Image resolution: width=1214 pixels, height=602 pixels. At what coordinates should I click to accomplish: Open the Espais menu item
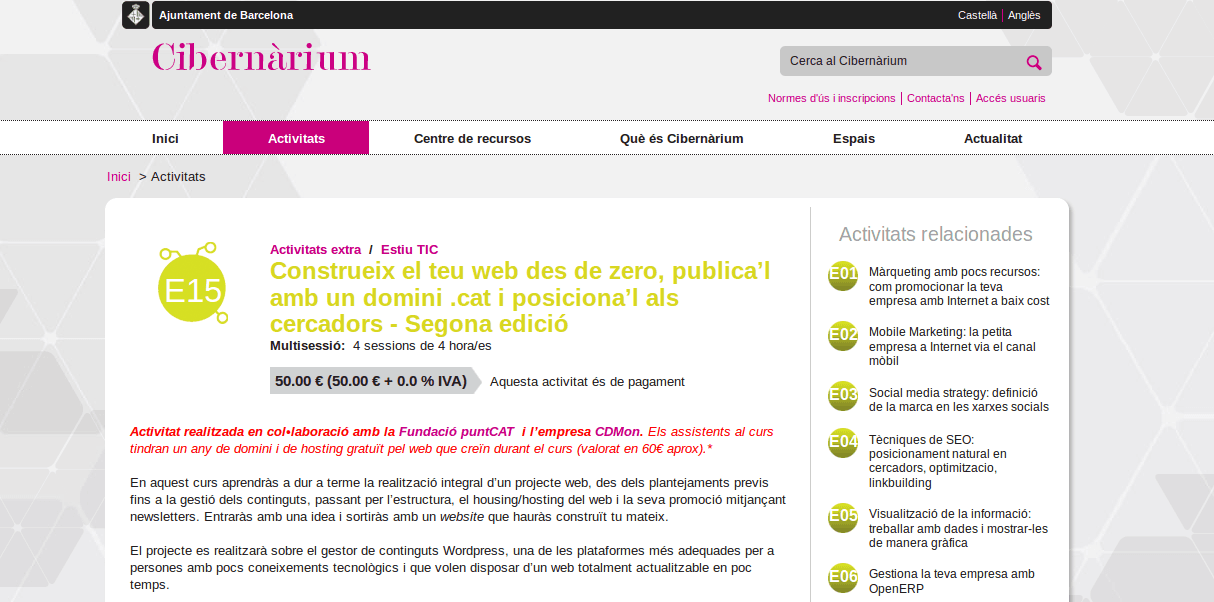(854, 138)
